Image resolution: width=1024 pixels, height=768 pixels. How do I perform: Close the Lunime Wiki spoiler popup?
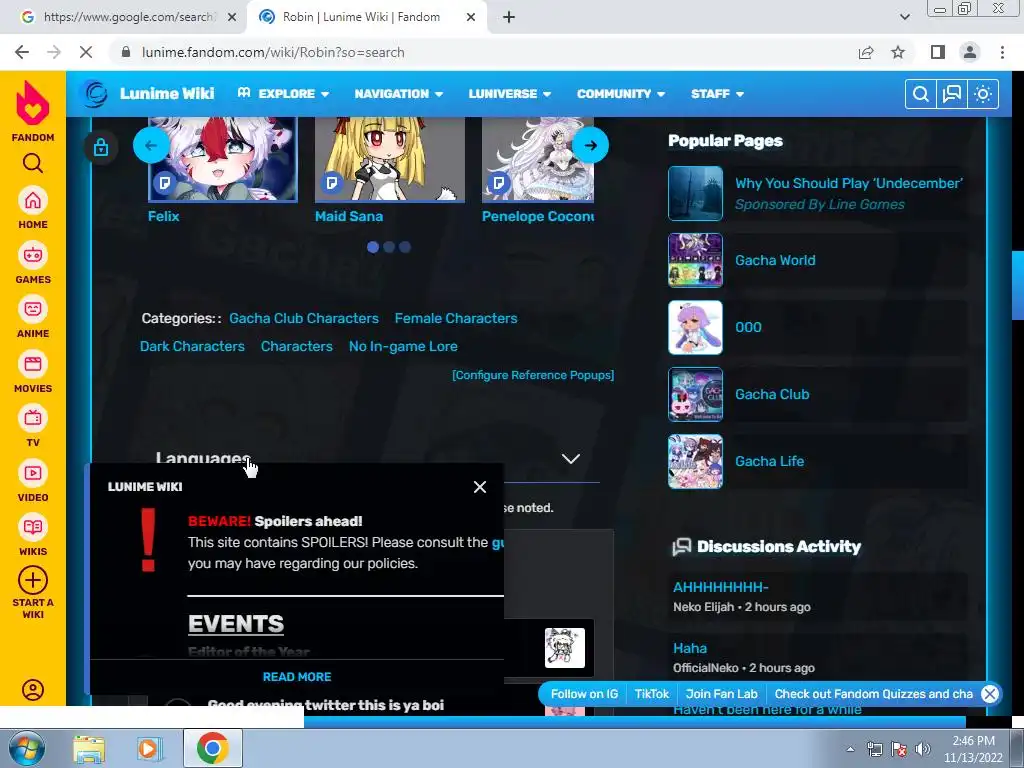pos(480,487)
